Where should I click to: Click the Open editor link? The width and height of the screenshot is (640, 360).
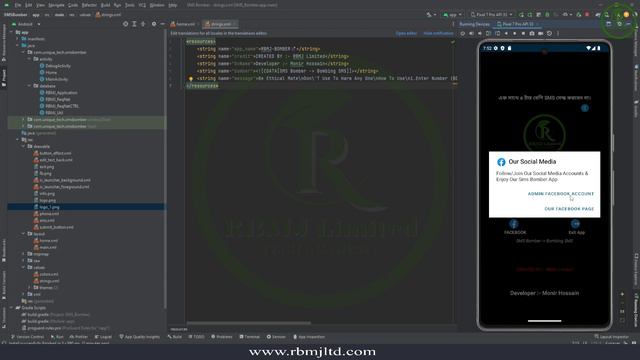pos(407,33)
